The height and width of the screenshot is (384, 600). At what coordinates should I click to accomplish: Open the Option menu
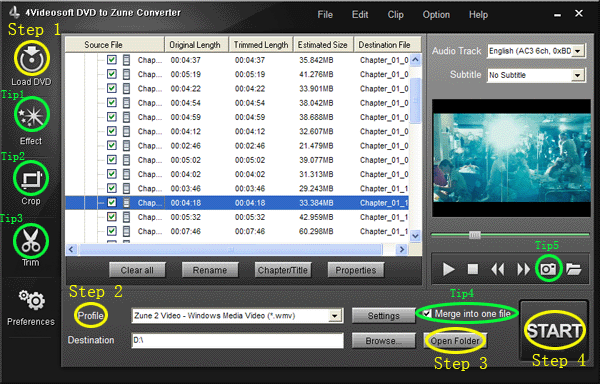(x=436, y=15)
